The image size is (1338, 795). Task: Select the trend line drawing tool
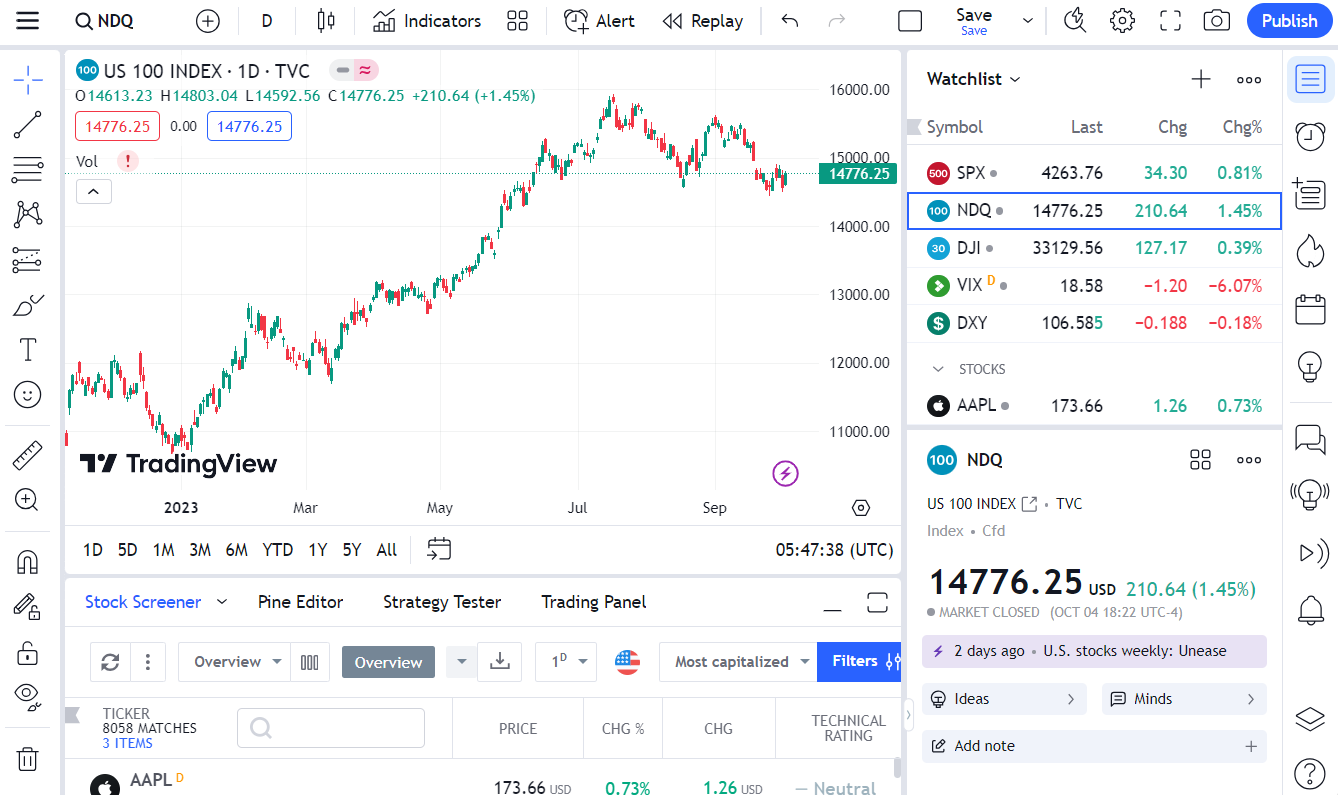pyautogui.click(x=28, y=125)
